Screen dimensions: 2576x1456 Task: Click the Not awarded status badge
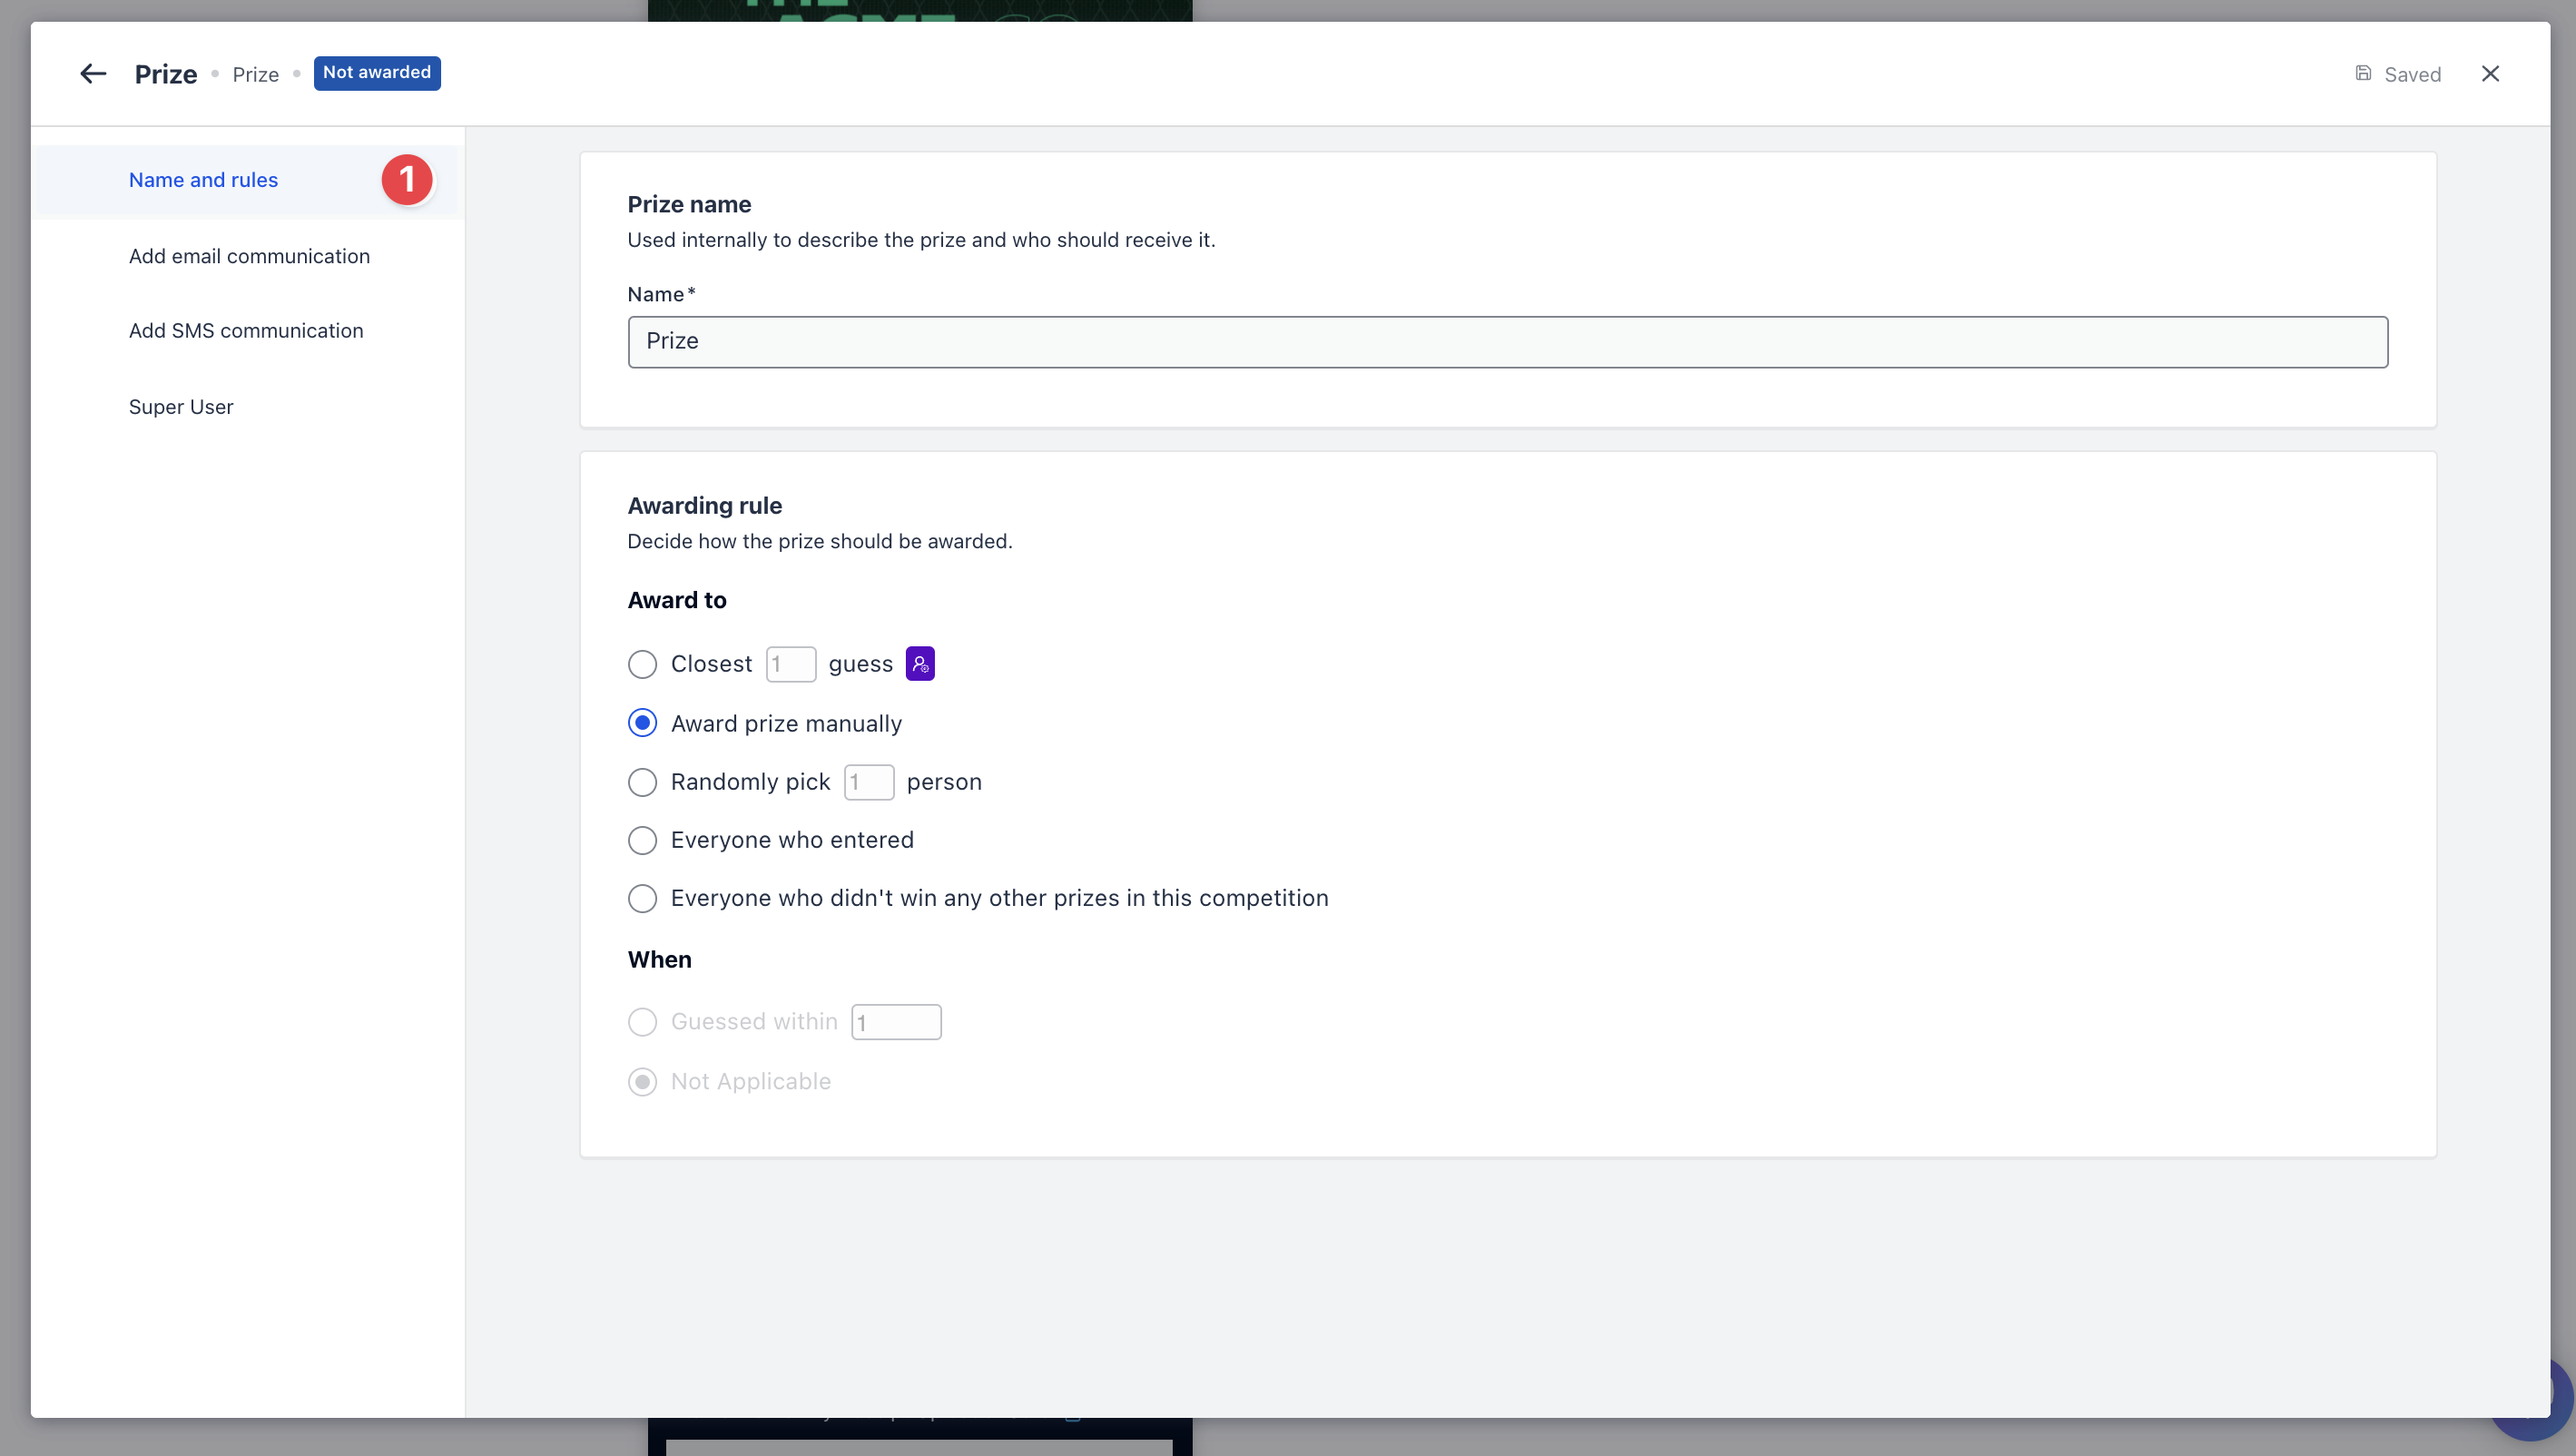(376, 73)
